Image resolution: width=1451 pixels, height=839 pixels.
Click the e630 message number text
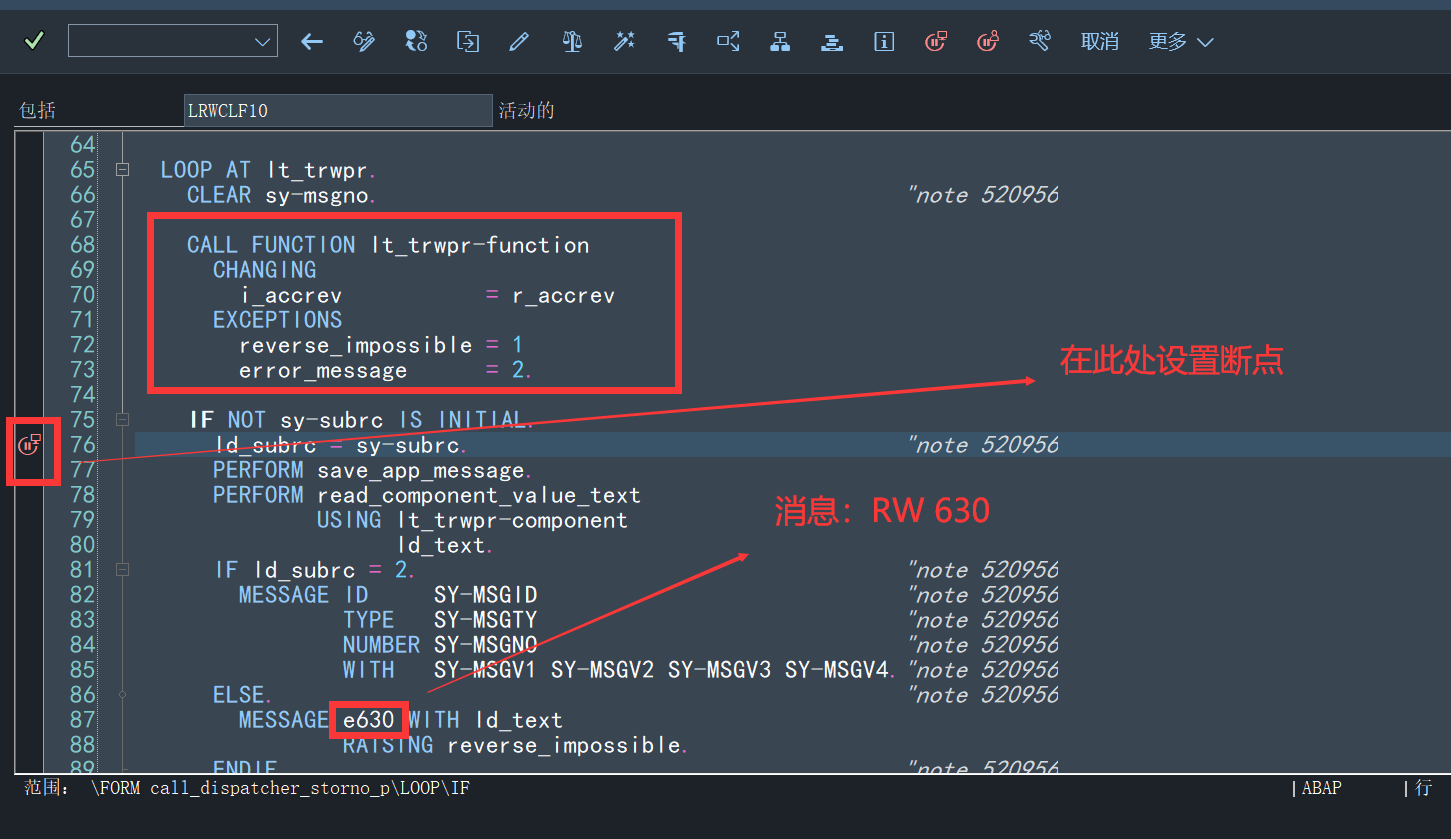(369, 720)
